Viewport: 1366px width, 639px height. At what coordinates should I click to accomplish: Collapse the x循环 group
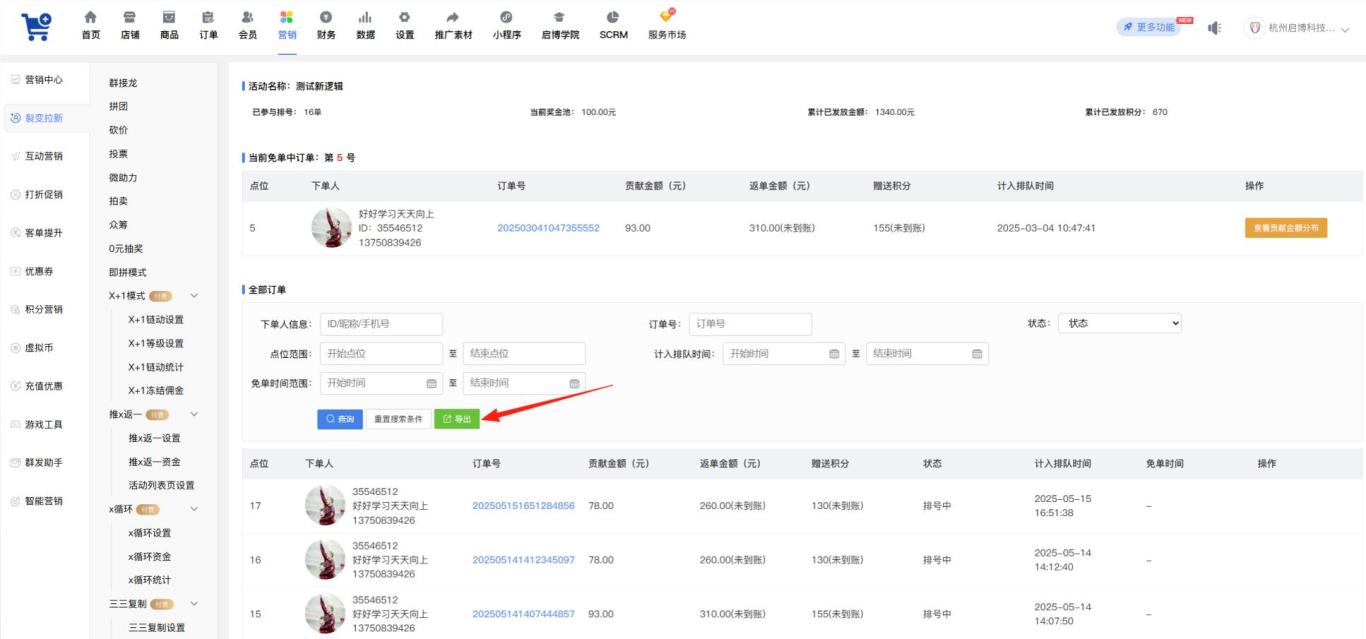[x=194, y=509]
